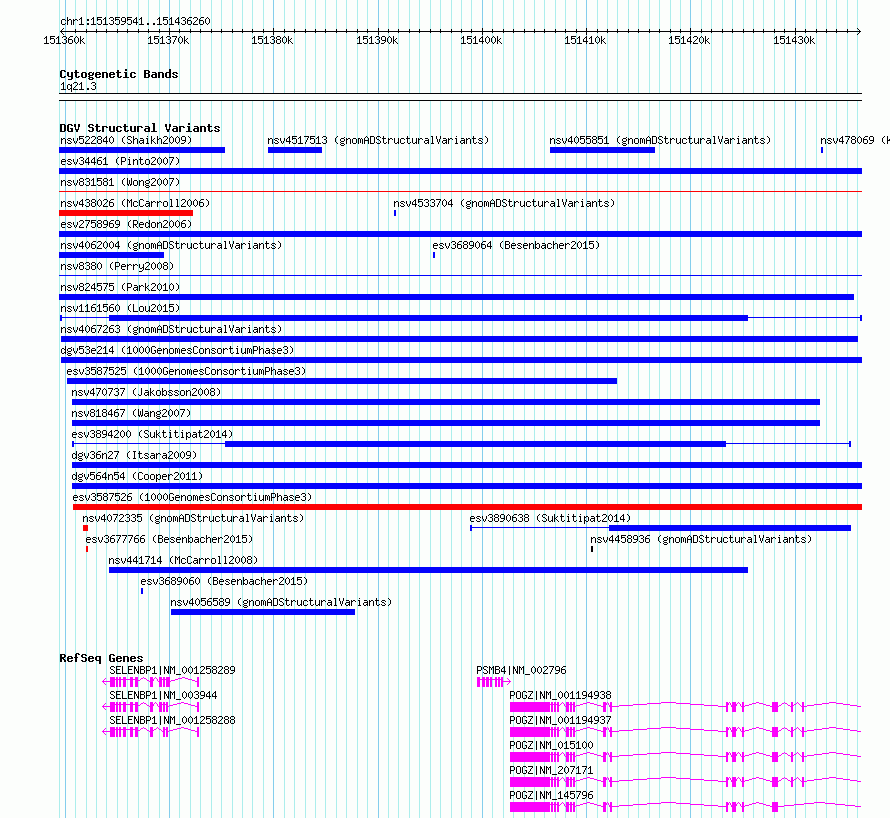
Task: Open nsv831581 (Wong2007) variant
Action: (x=120, y=182)
